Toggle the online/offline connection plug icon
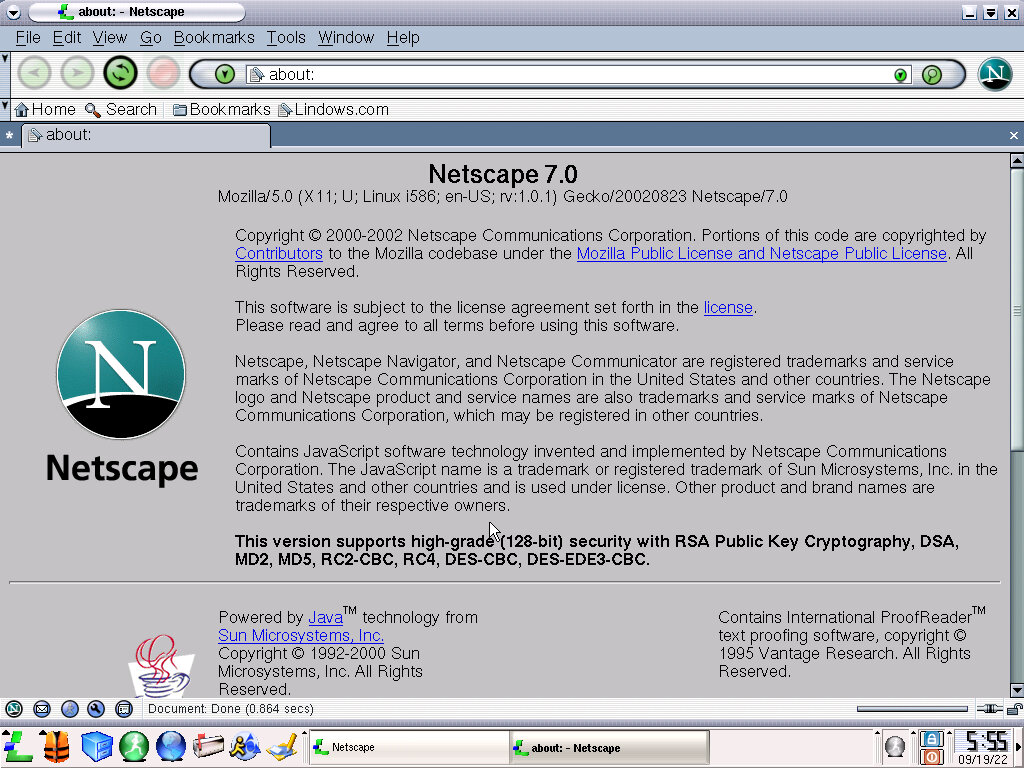The height and width of the screenshot is (768, 1024). (x=988, y=708)
